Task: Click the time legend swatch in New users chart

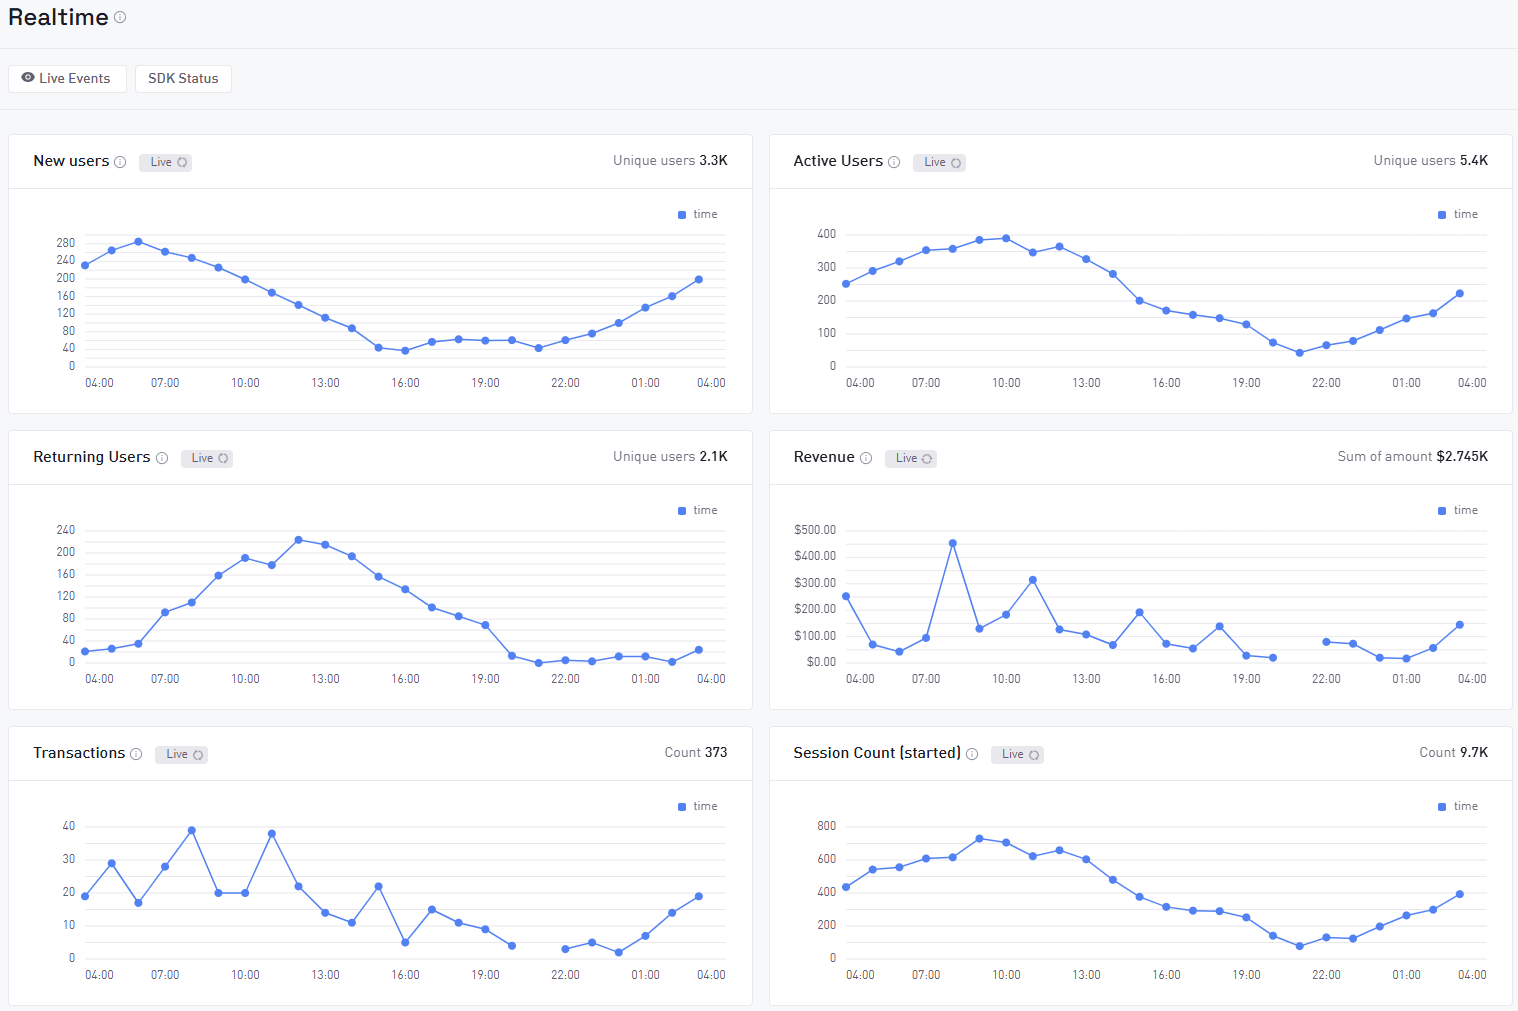Action: pos(682,215)
